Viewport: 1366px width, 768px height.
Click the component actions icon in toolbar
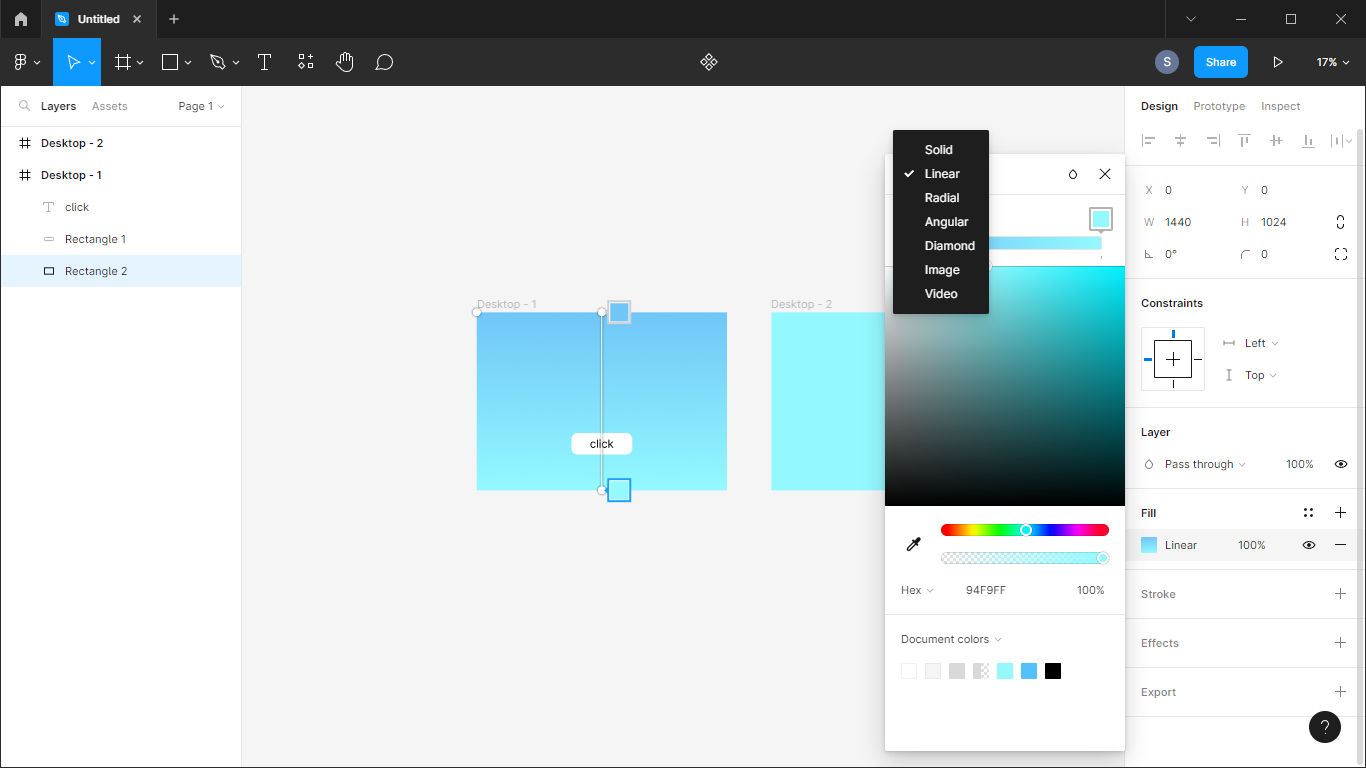click(709, 62)
